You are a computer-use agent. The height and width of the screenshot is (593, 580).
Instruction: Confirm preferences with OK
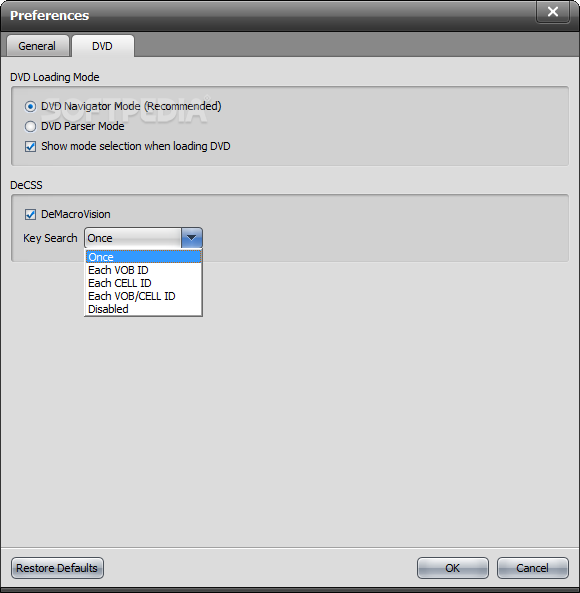click(453, 568)
